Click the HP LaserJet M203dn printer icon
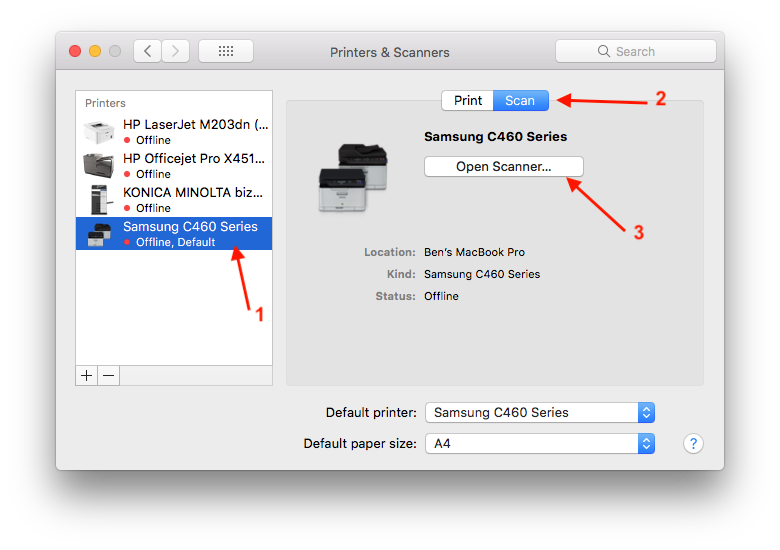The image size is (780, 550). (x=98, y=132)
